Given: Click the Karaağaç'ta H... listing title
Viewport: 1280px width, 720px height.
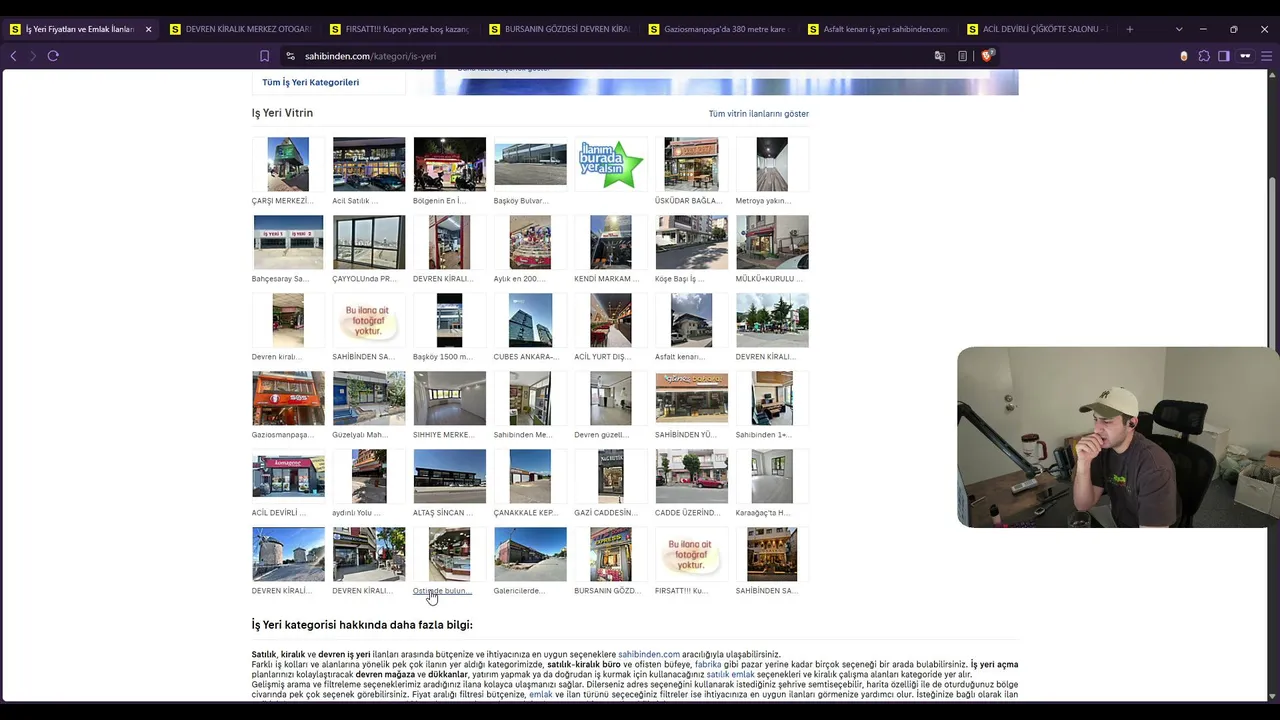Looking at the screenshot, I should pos(763,513).
